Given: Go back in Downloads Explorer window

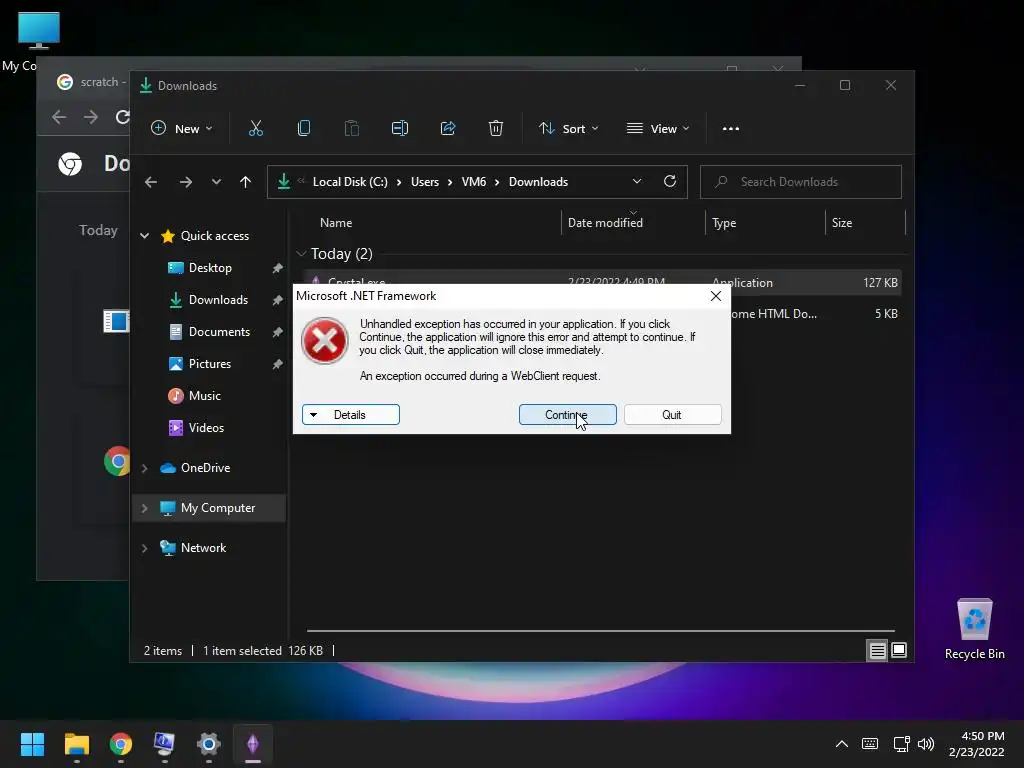Looking at the screenshot, I should (151, 182).
